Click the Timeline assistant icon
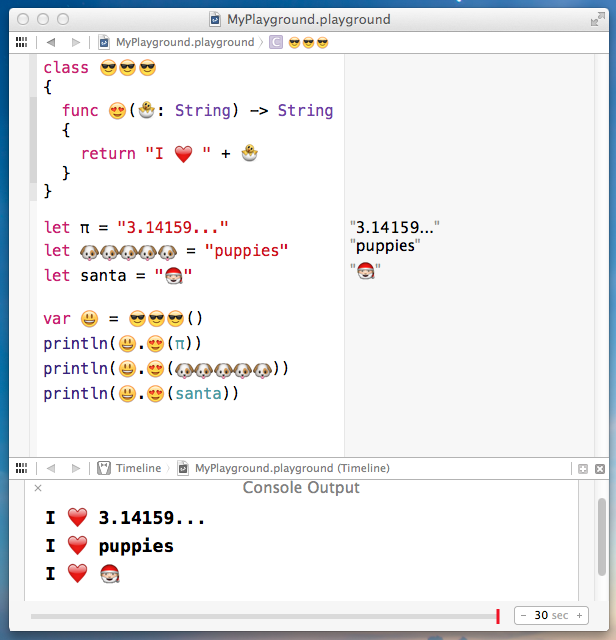616x640 pixels. tap(104, 468)
